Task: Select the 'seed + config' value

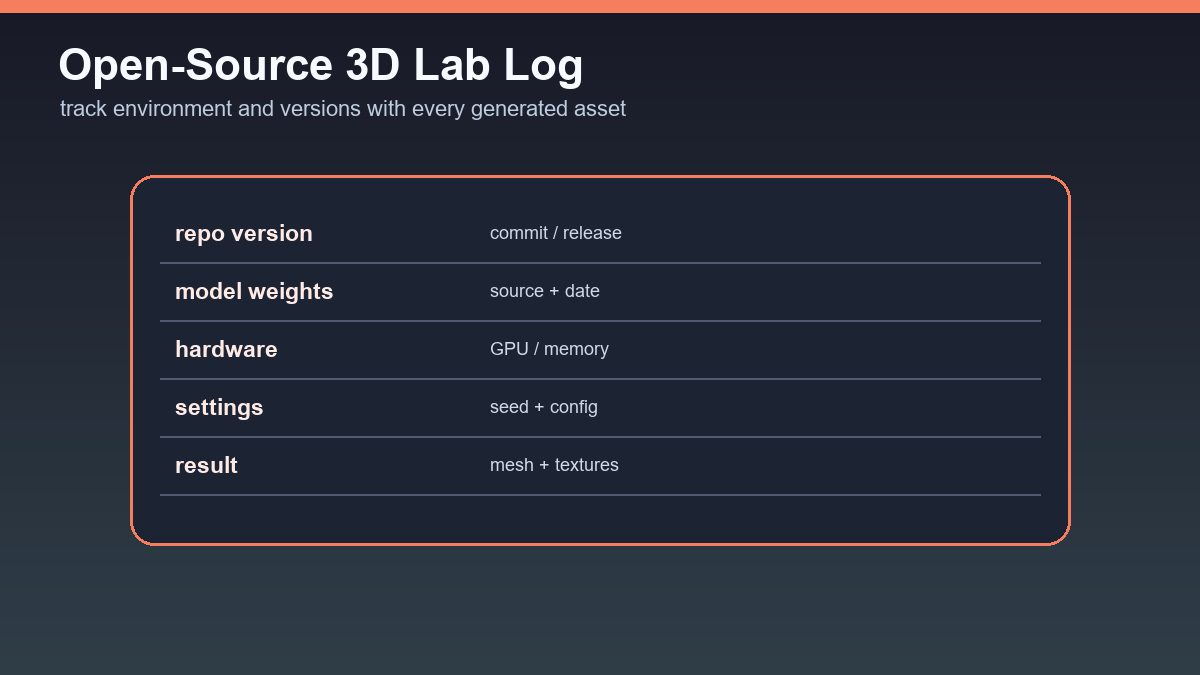Action: click(544, 407)
